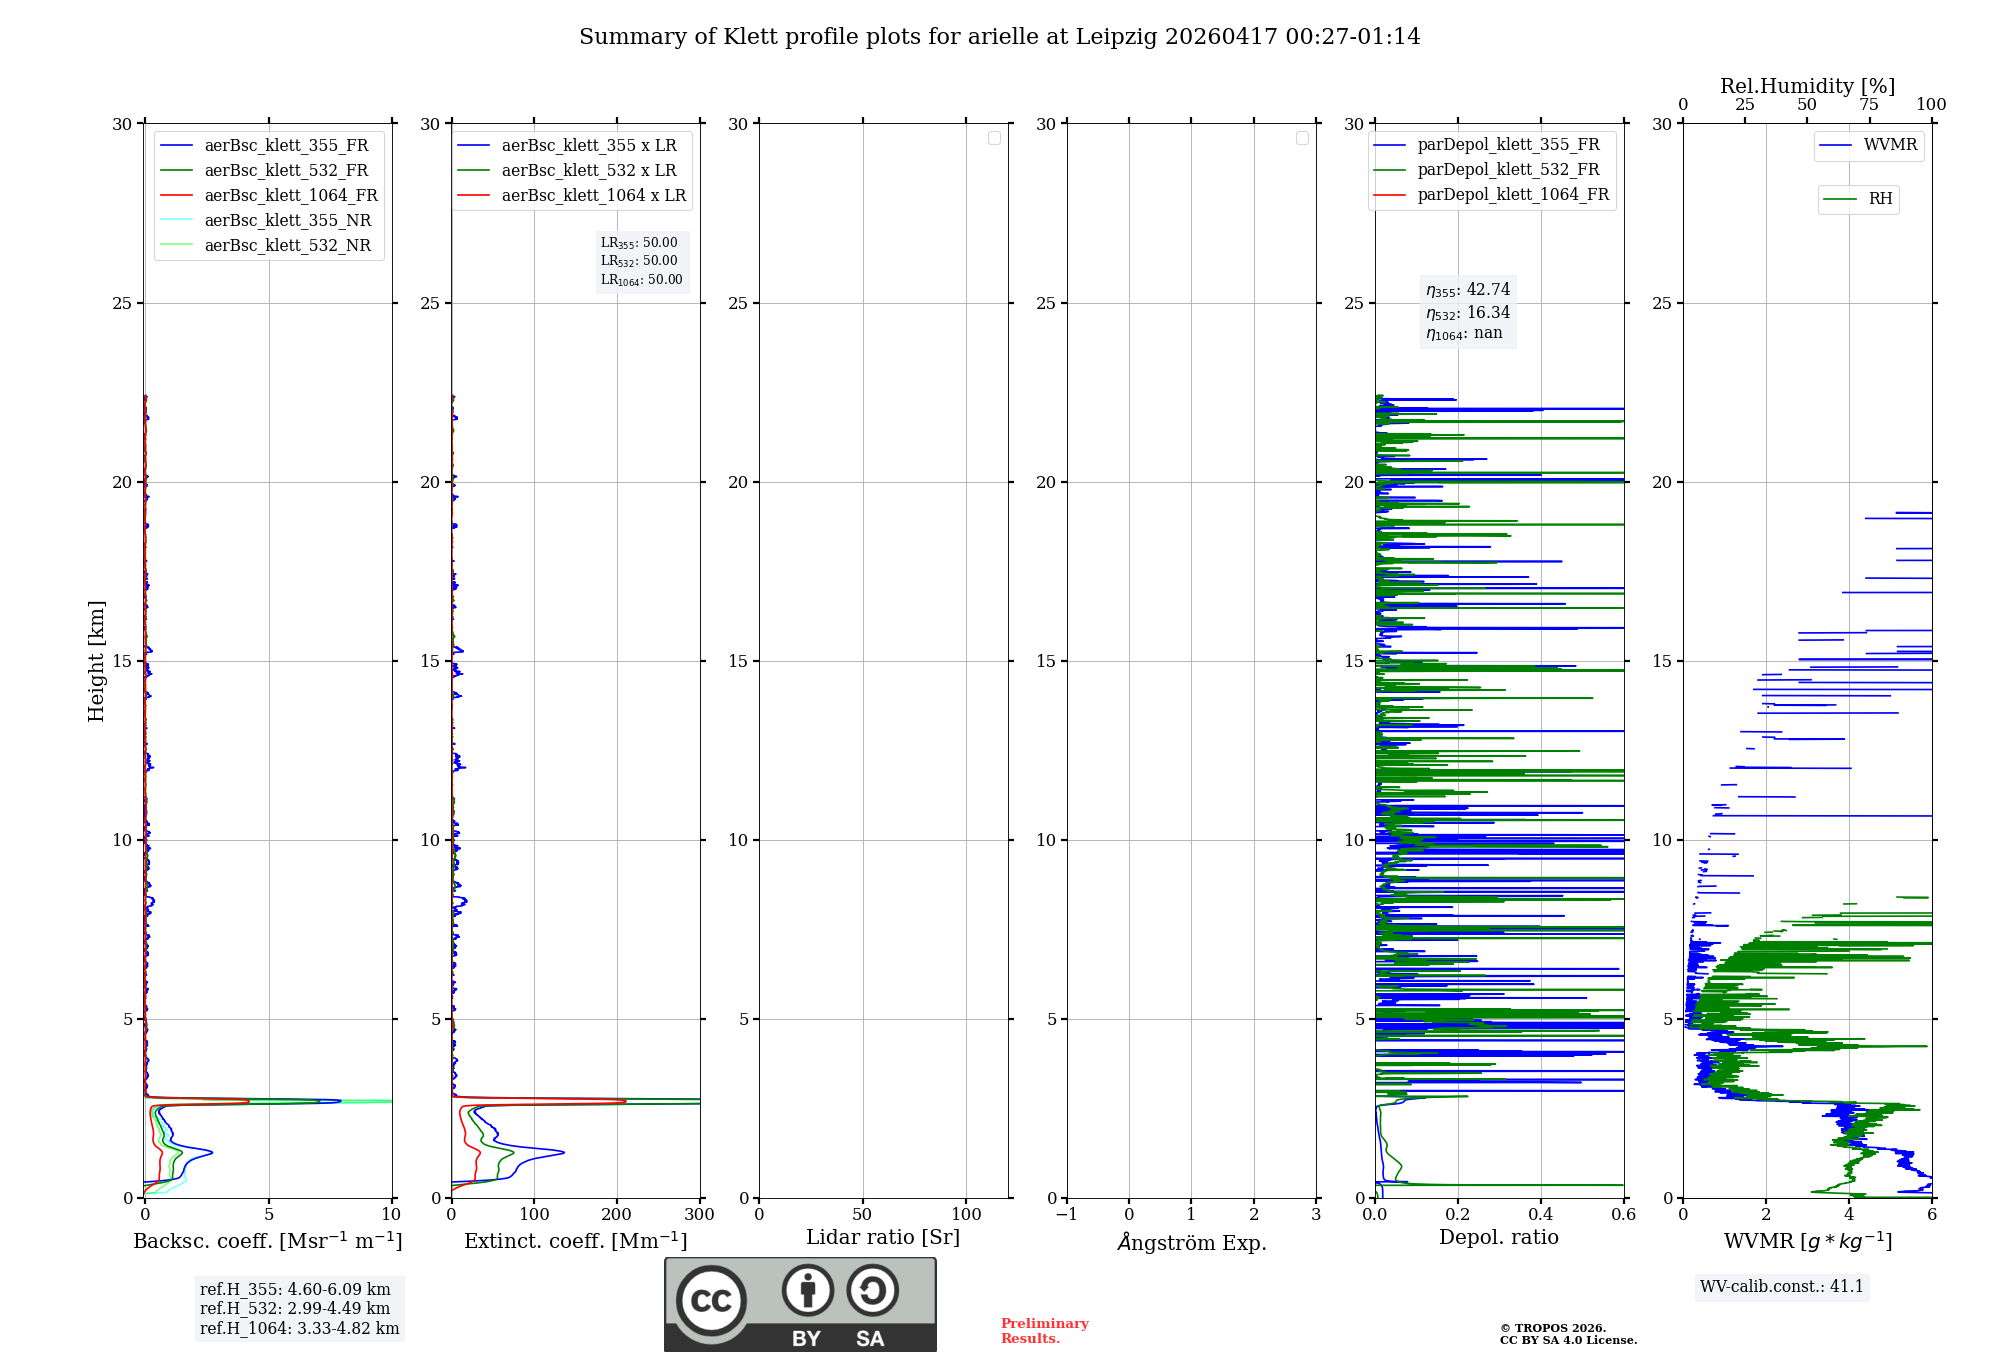Screen dimensions: 2000x1360
Task: Click the RH legend entry
Action: (1858, 199)
